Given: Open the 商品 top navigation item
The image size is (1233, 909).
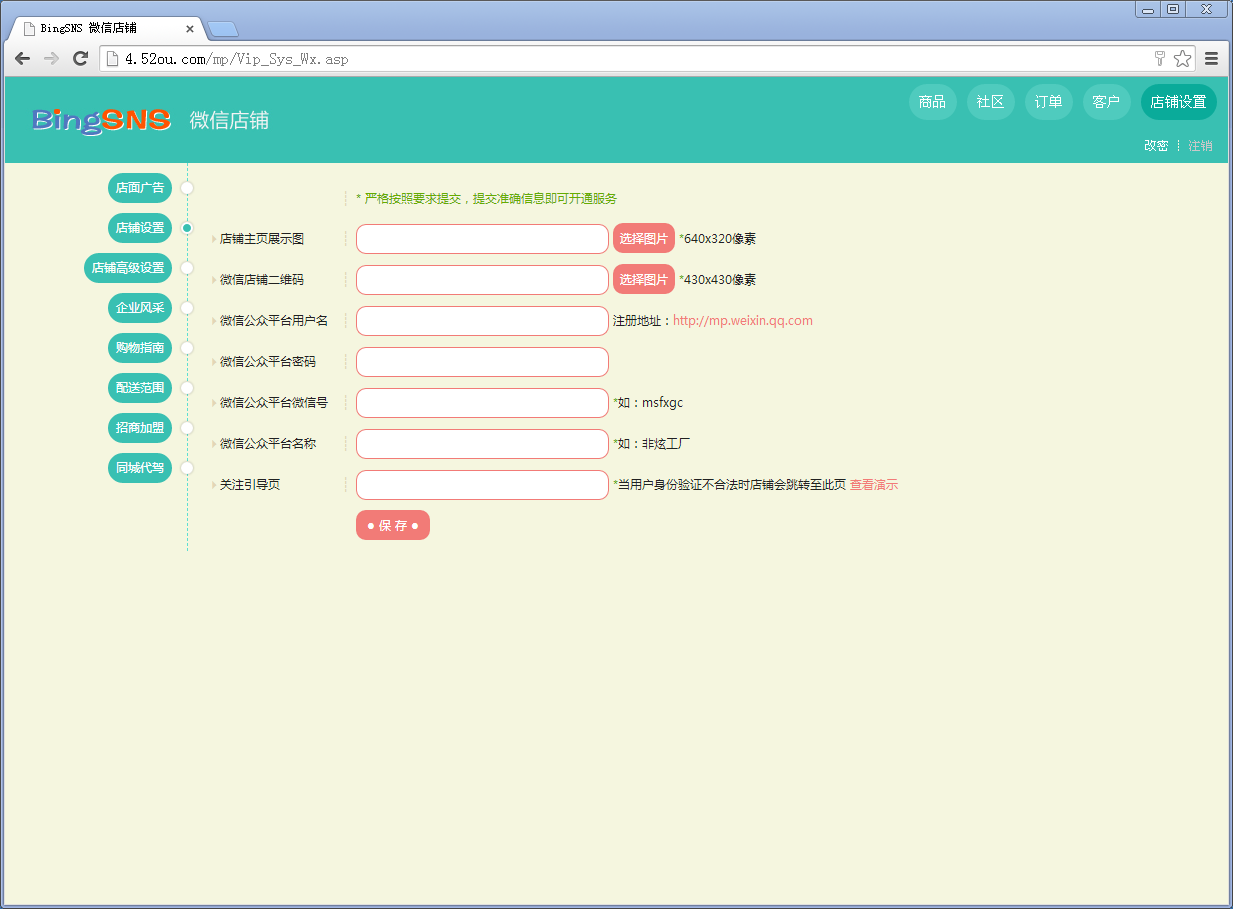Looking at the screenshot, I should [x=932, y=102].
